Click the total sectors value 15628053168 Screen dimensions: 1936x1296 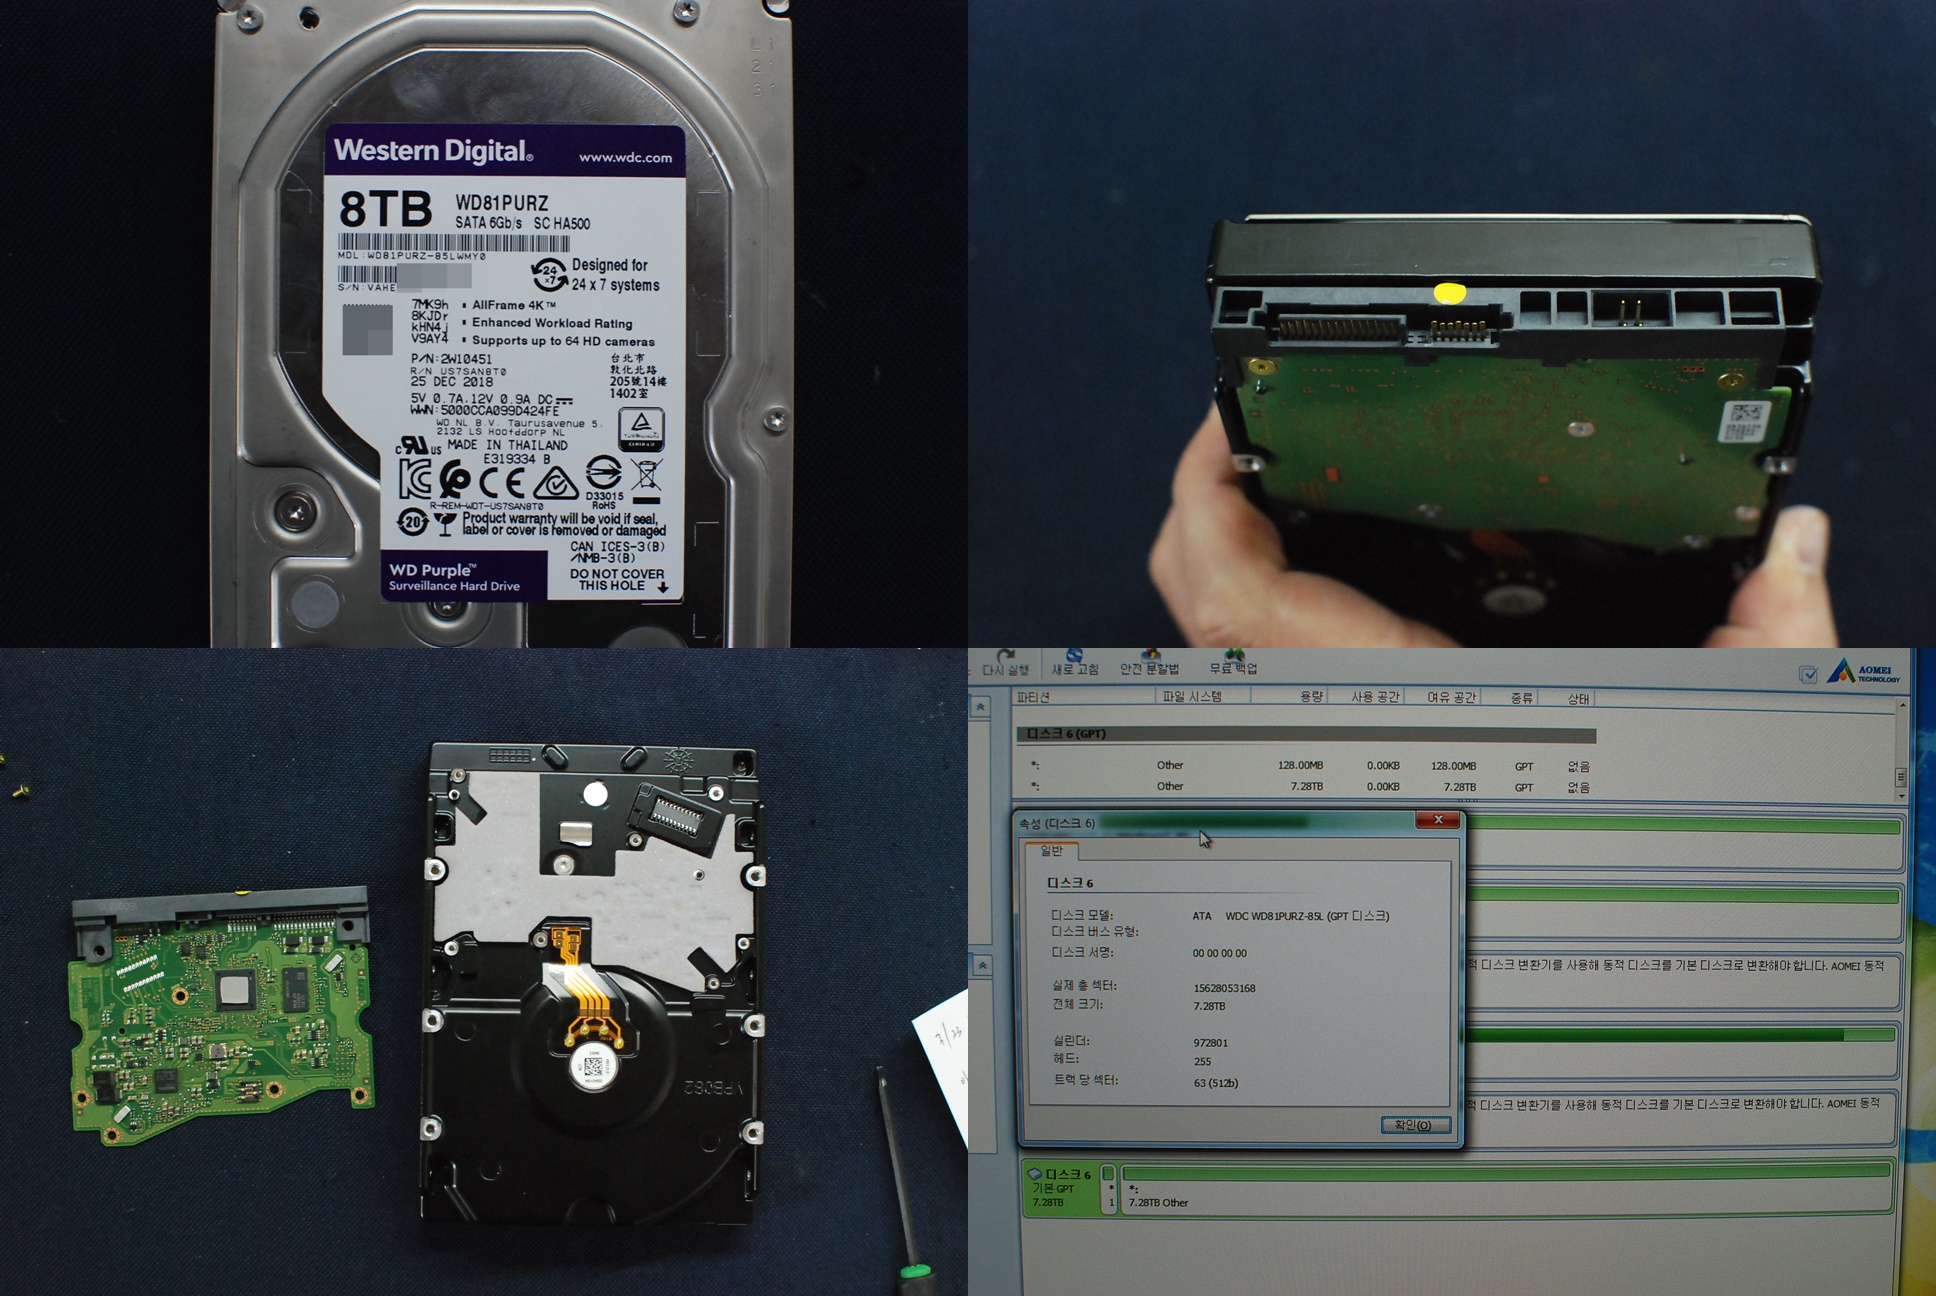click(1224, 988)
